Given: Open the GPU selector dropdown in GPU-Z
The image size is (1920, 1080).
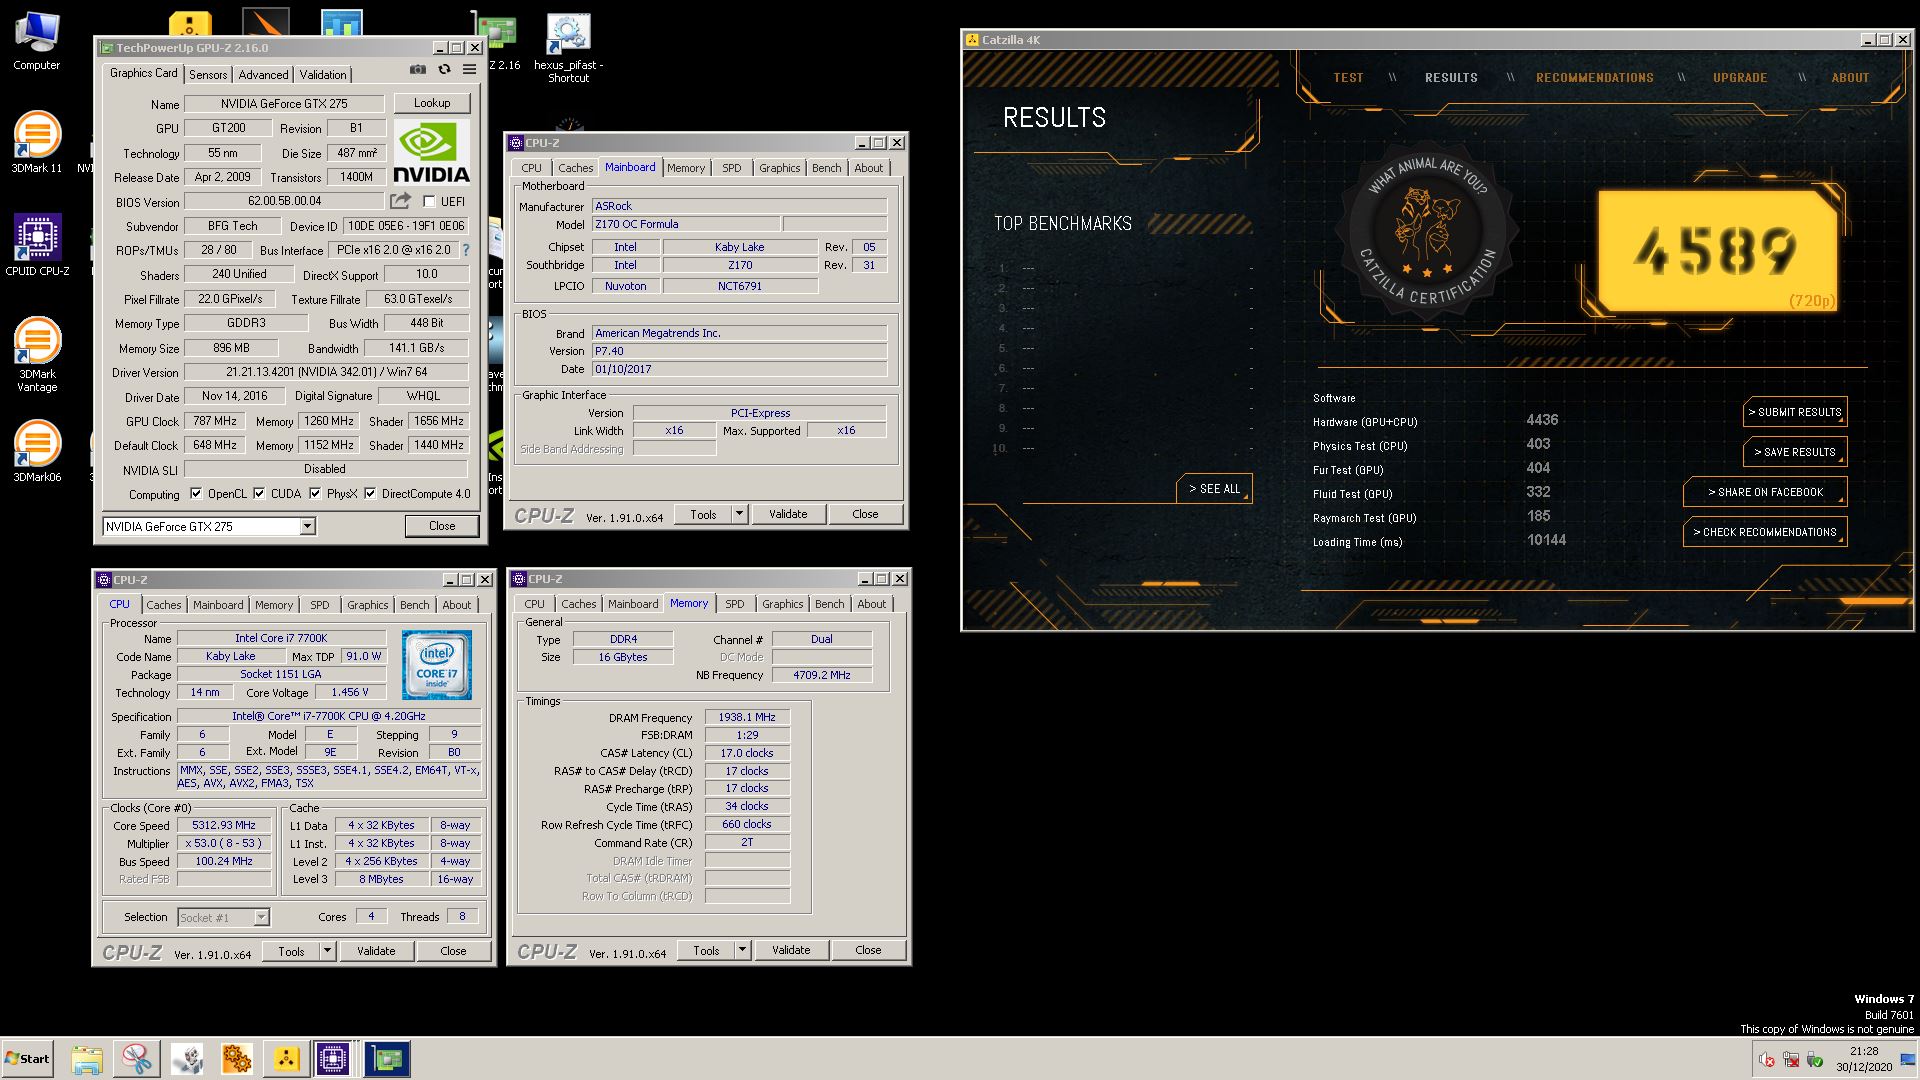Looking at the screenshot, I should 308,526.
